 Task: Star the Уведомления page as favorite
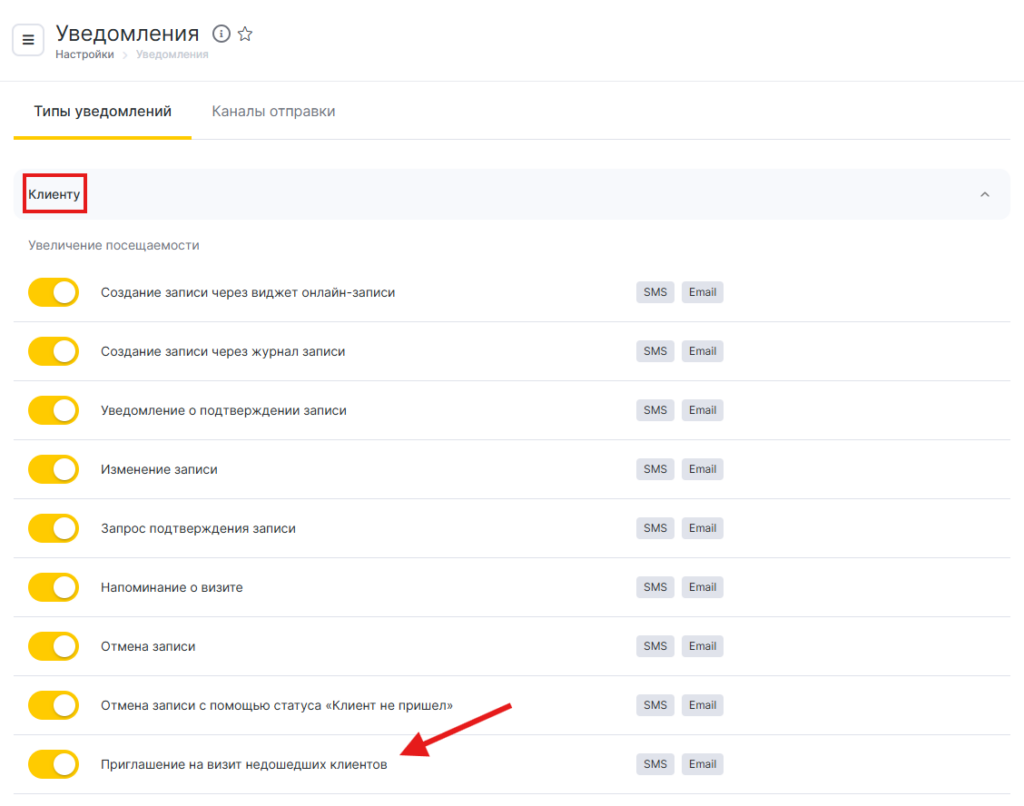pyautogui.click(x=245, y=34)
